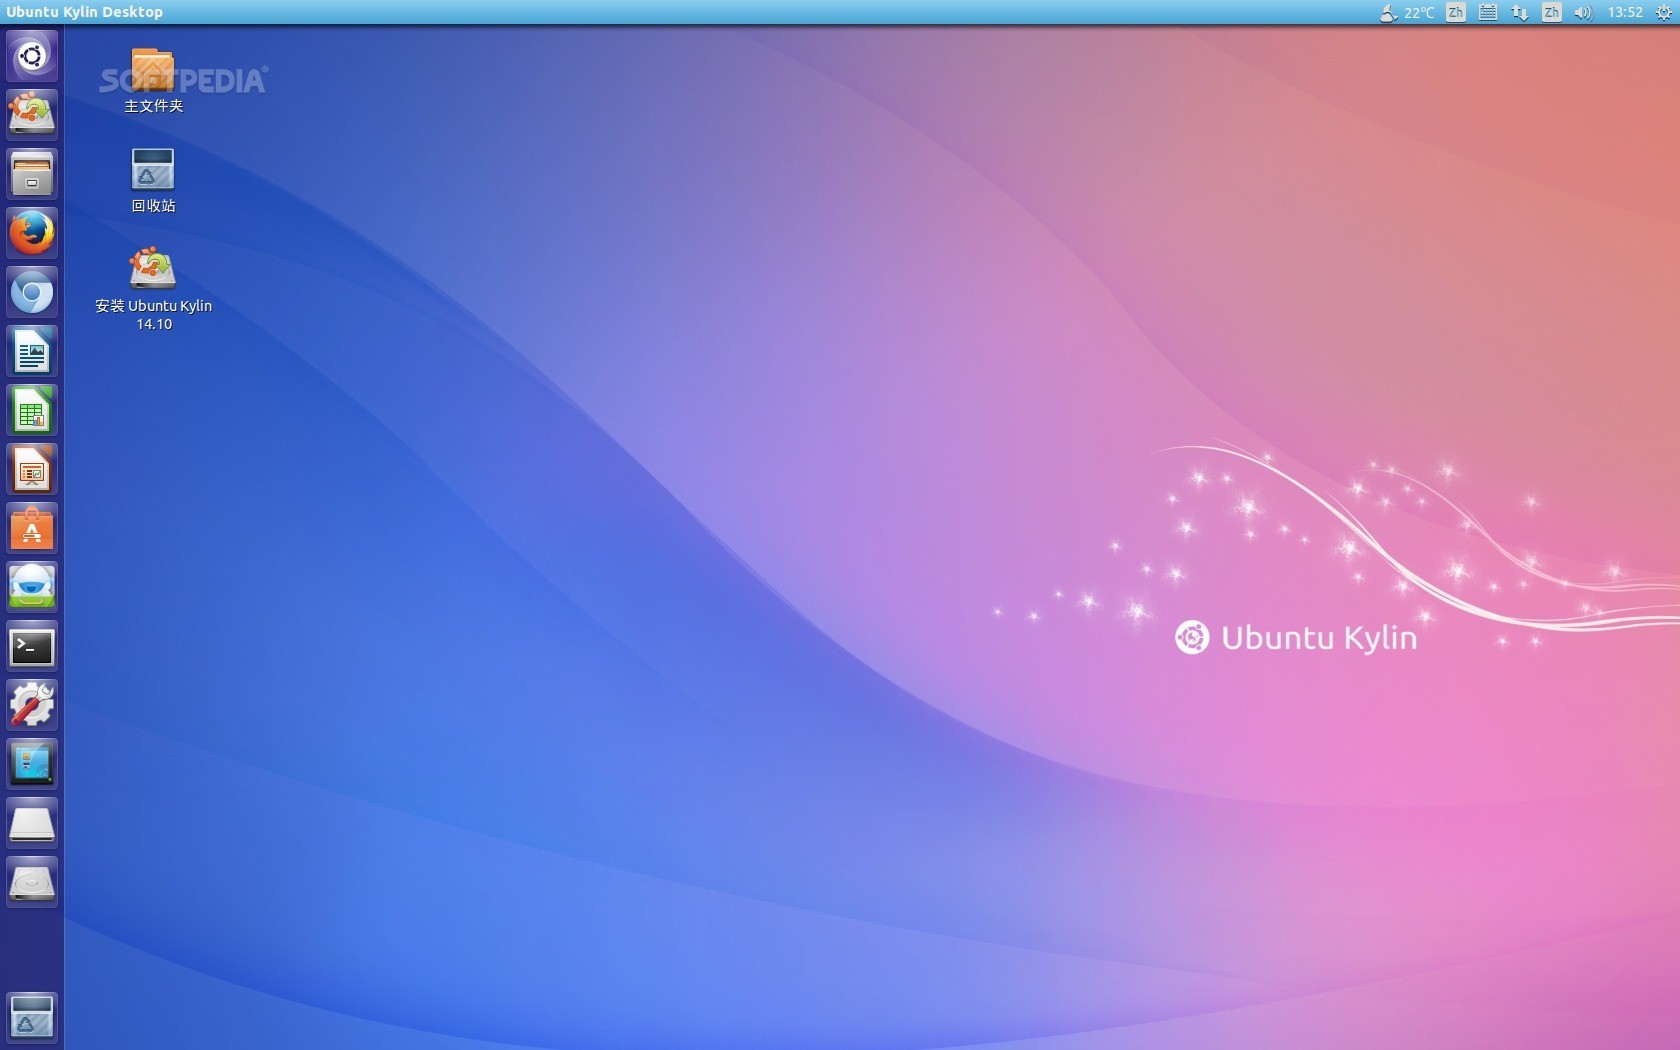This screenshot has height=1050, width=1680.
Task: Open the optical disk drive launcher icon
Action: click(x=32, y=883)
